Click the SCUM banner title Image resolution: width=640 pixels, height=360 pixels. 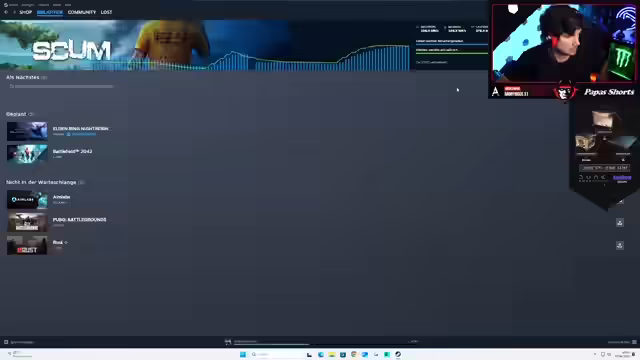[x=71, y=51]
